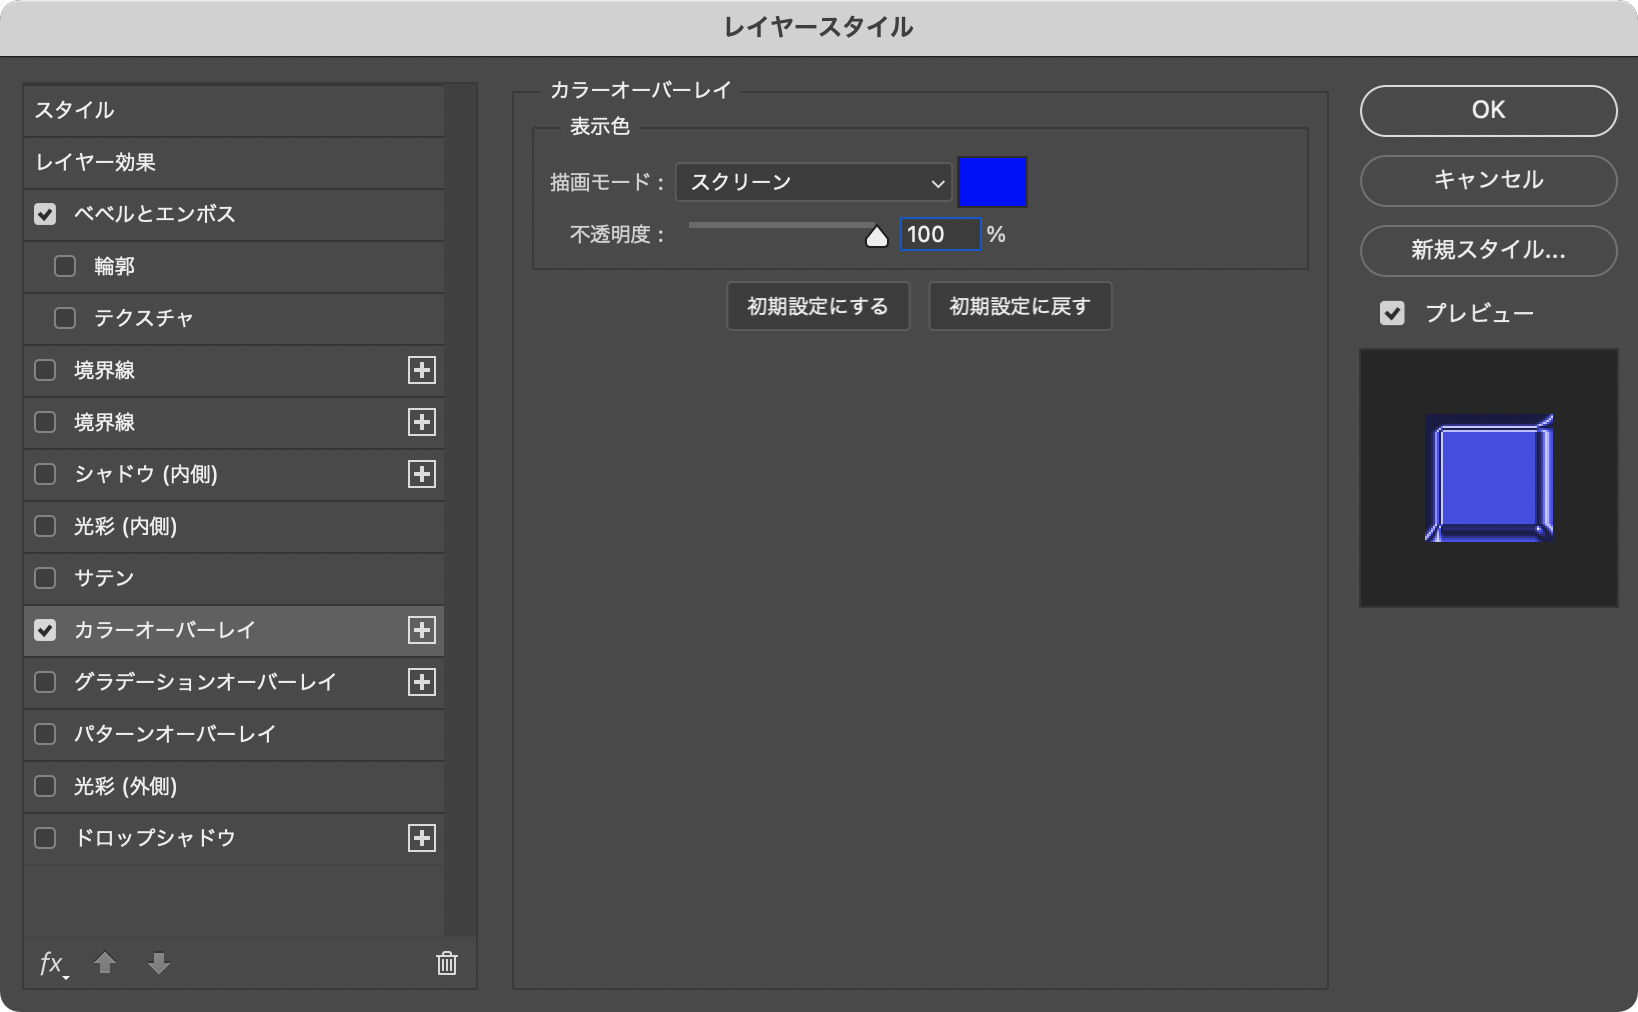Select the パターンオーバーレイ effect entry

[175, 734]
